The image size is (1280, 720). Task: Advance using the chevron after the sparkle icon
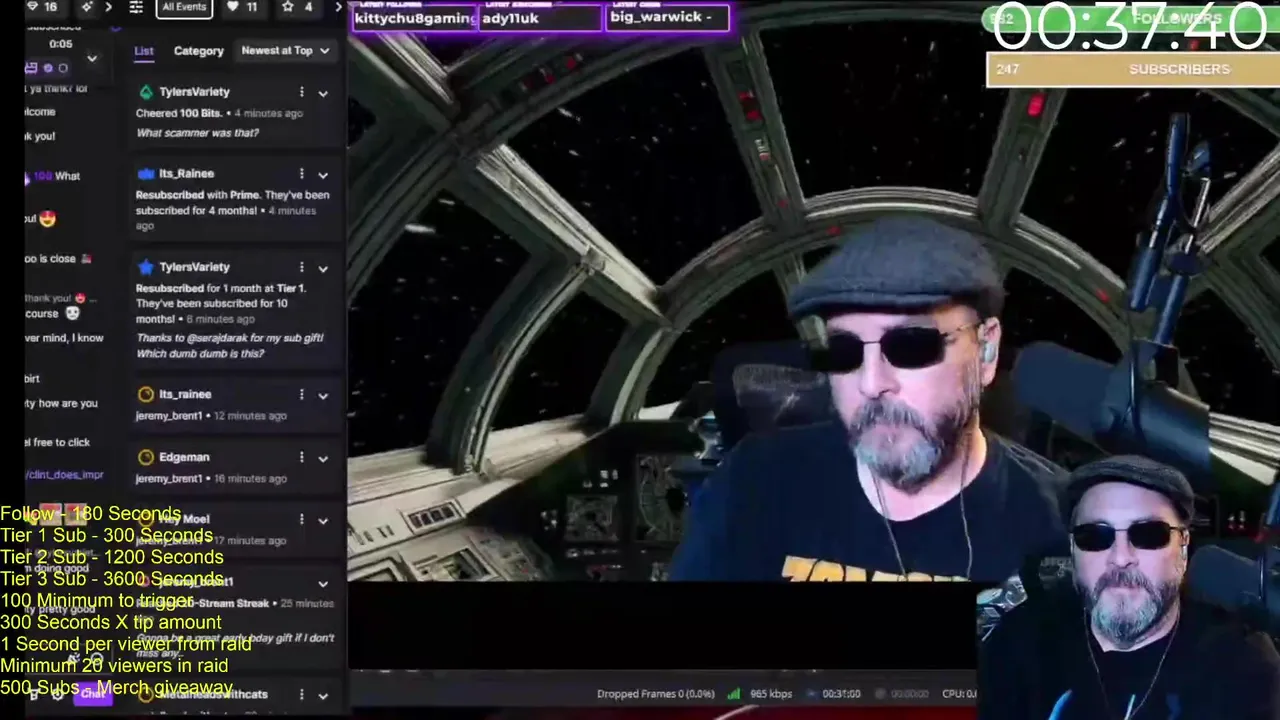108,7
